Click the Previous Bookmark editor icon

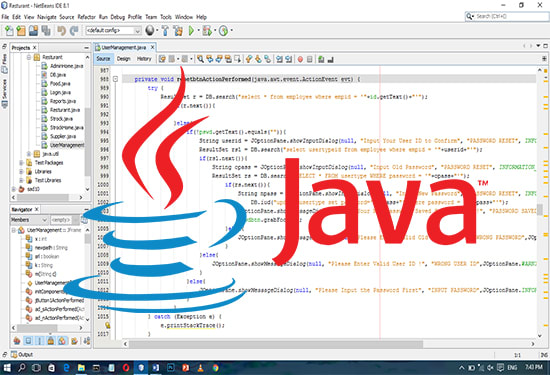(x=249, y=59)
